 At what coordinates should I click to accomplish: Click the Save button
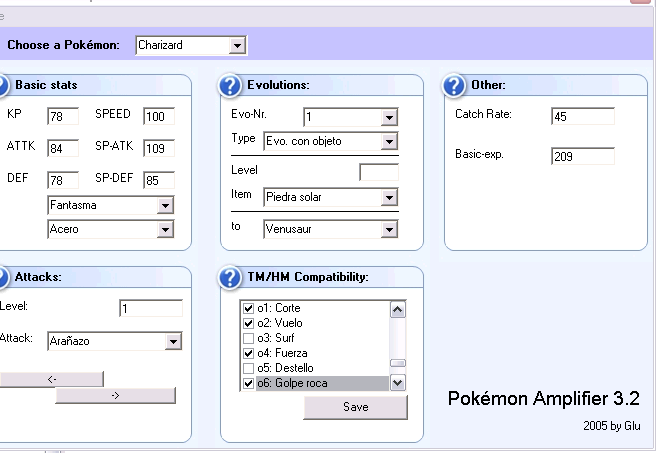[x=356, y=407]
